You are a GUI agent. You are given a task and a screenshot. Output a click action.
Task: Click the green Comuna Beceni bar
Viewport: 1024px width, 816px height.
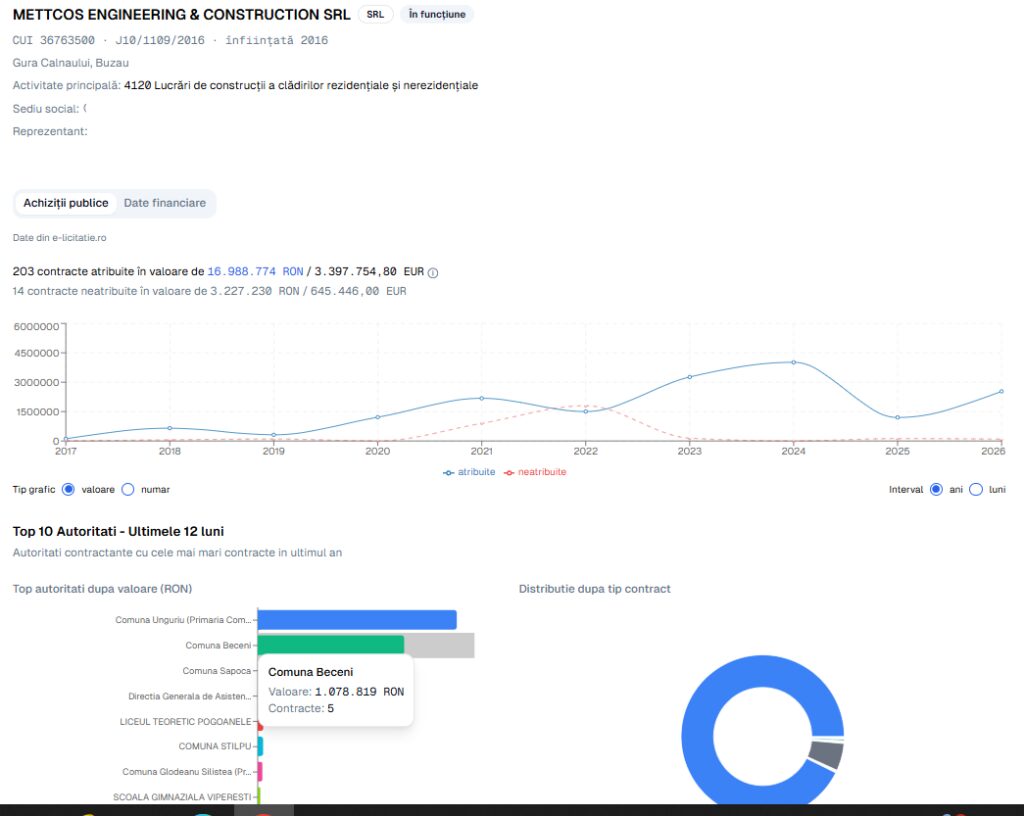(x=331, y=645)
